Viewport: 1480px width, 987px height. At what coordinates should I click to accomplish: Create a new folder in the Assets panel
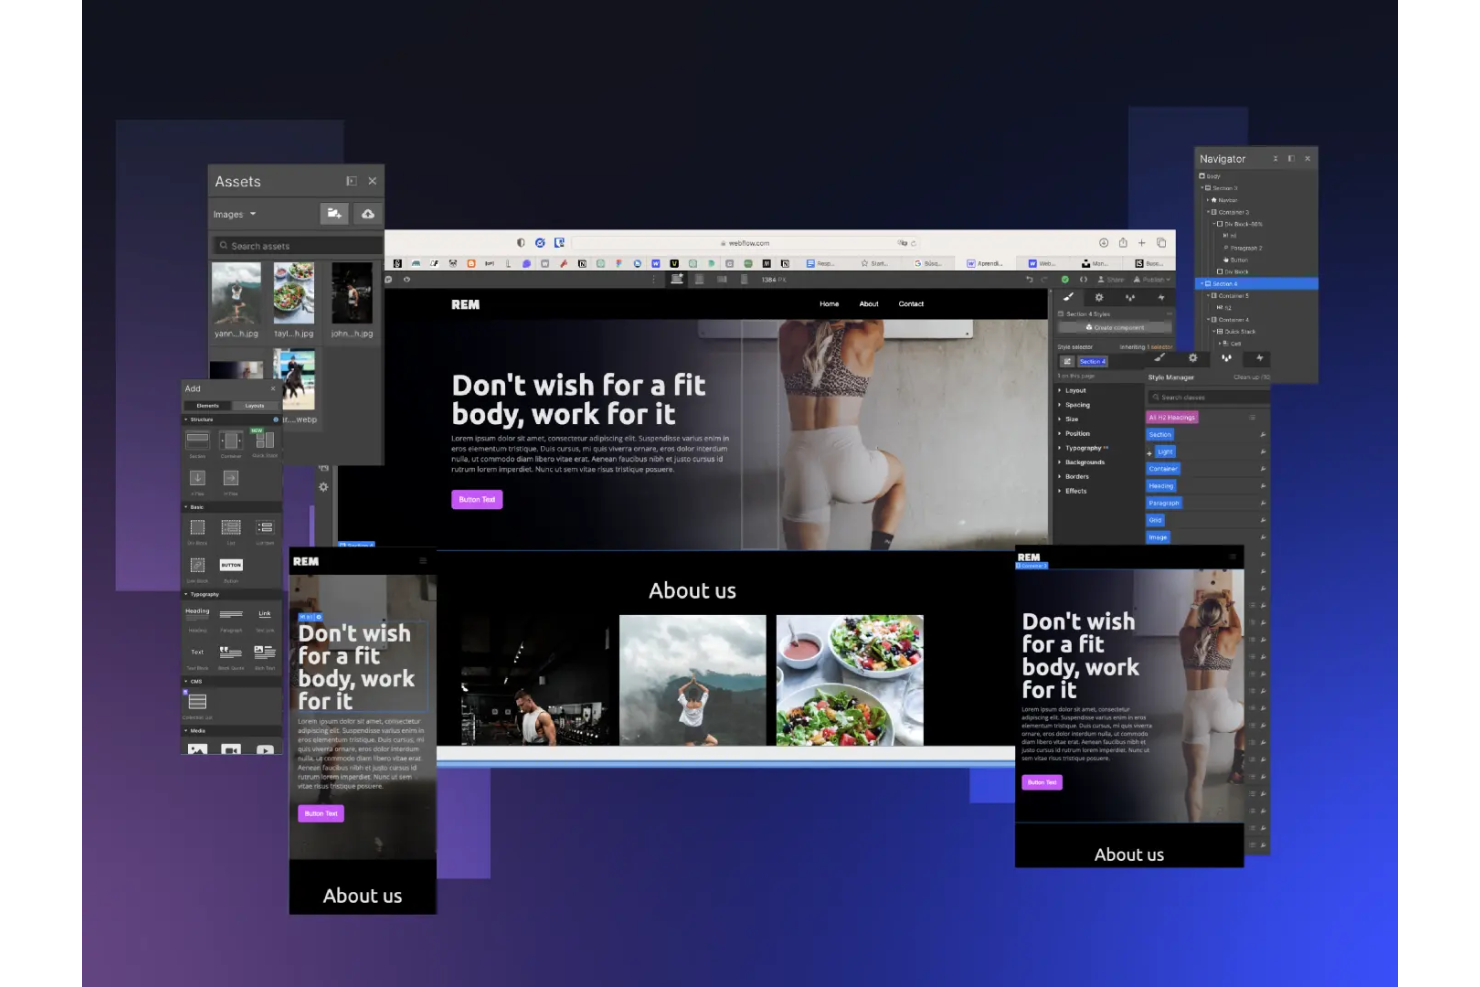[335, 214]
